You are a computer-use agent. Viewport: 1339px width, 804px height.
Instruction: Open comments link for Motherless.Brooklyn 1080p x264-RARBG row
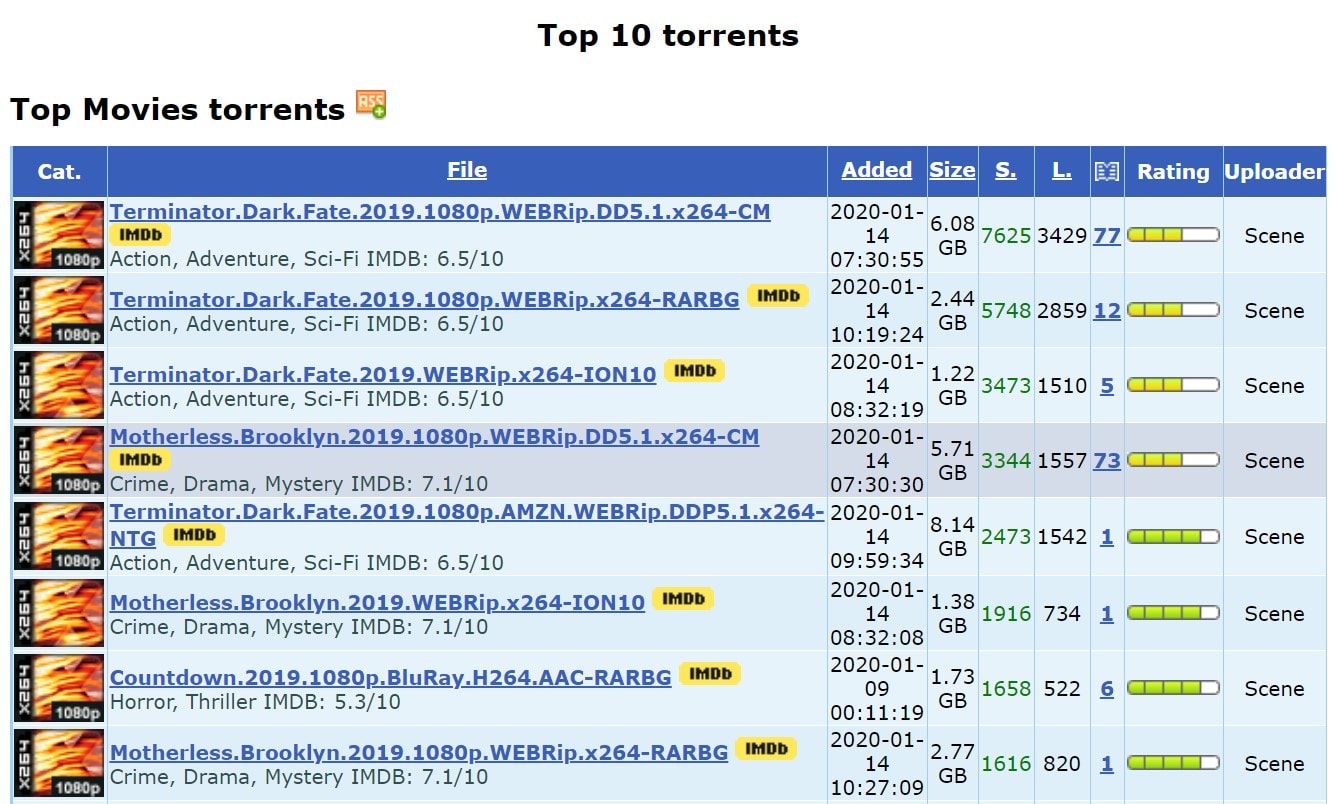click(1107, 764)
